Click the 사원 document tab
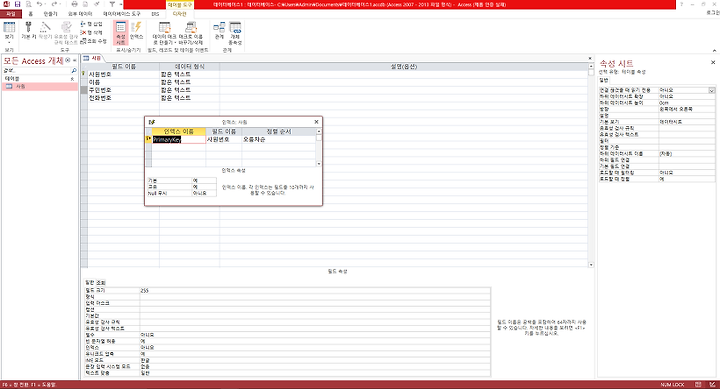 93,58
